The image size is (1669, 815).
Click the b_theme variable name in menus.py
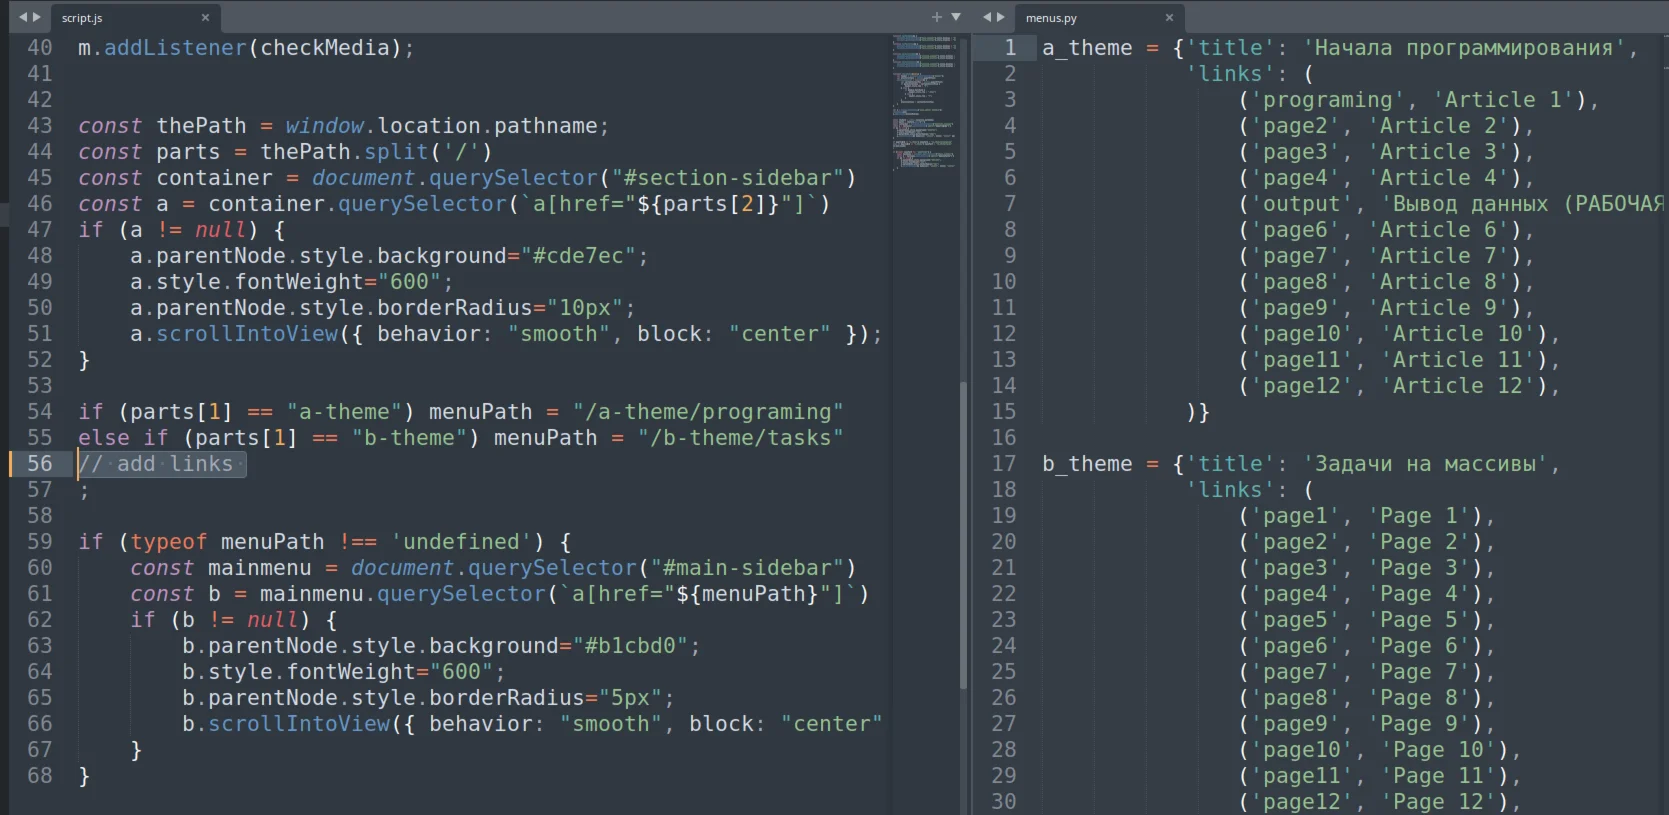point(1087,464)
